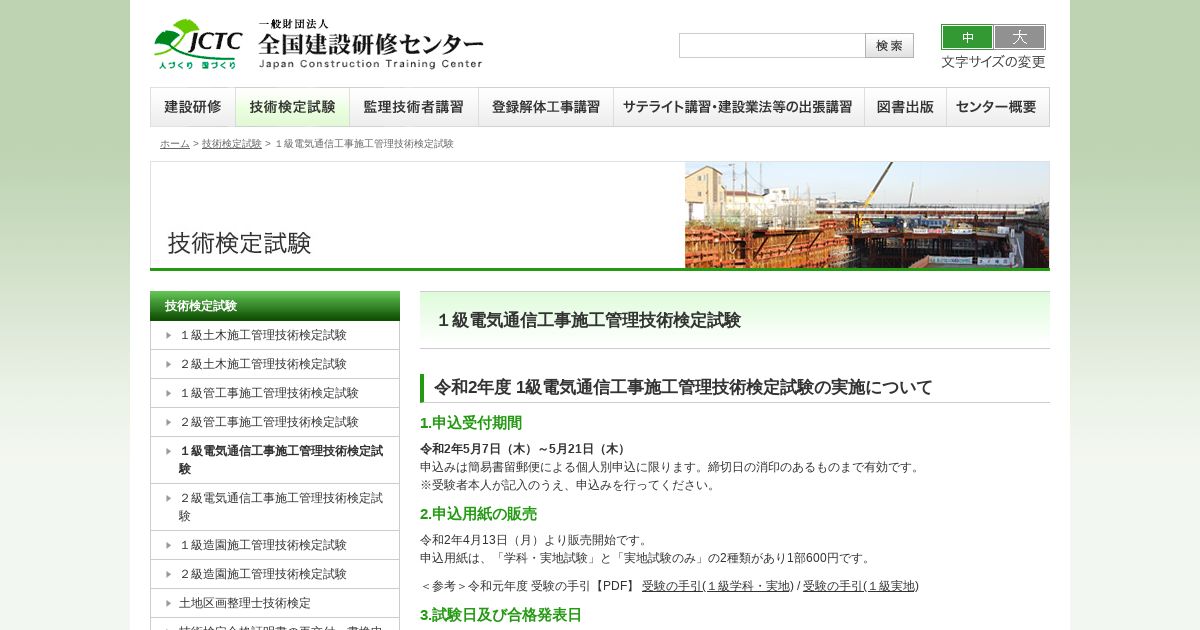This screenshot has height=630, width=1200.
Task: Click the 3.試験日及び合格発表日 heading
Action: (501, 615)
